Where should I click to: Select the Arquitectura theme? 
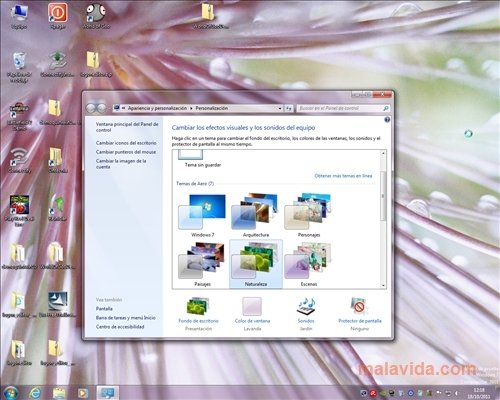point(256,215)
